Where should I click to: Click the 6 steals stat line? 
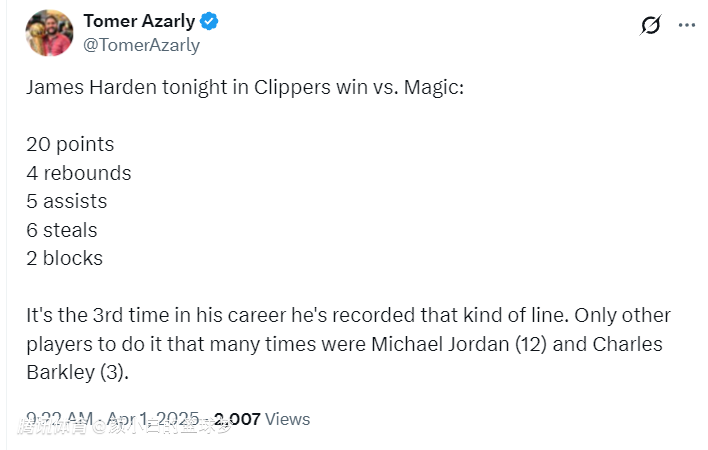(x=62, y=230)
